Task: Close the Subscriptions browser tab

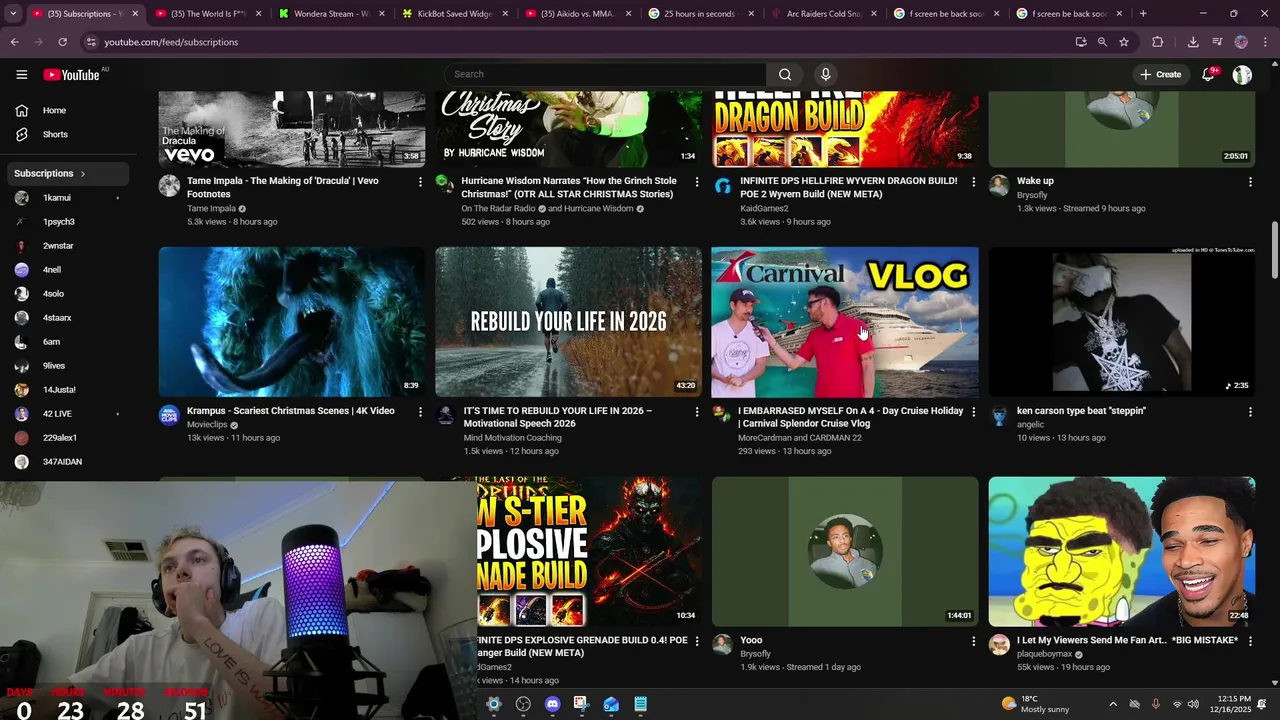Action: click(135, 14)
